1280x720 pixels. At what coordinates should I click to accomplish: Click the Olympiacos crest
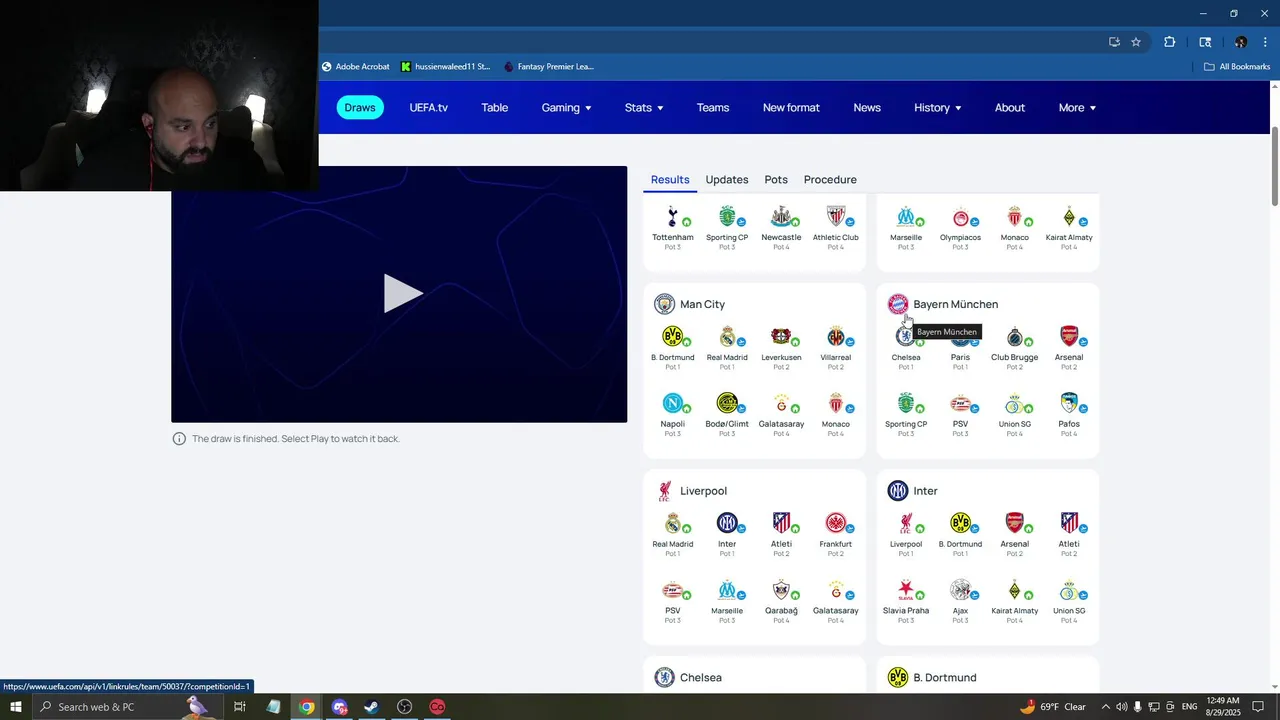(x=960, y=216)
